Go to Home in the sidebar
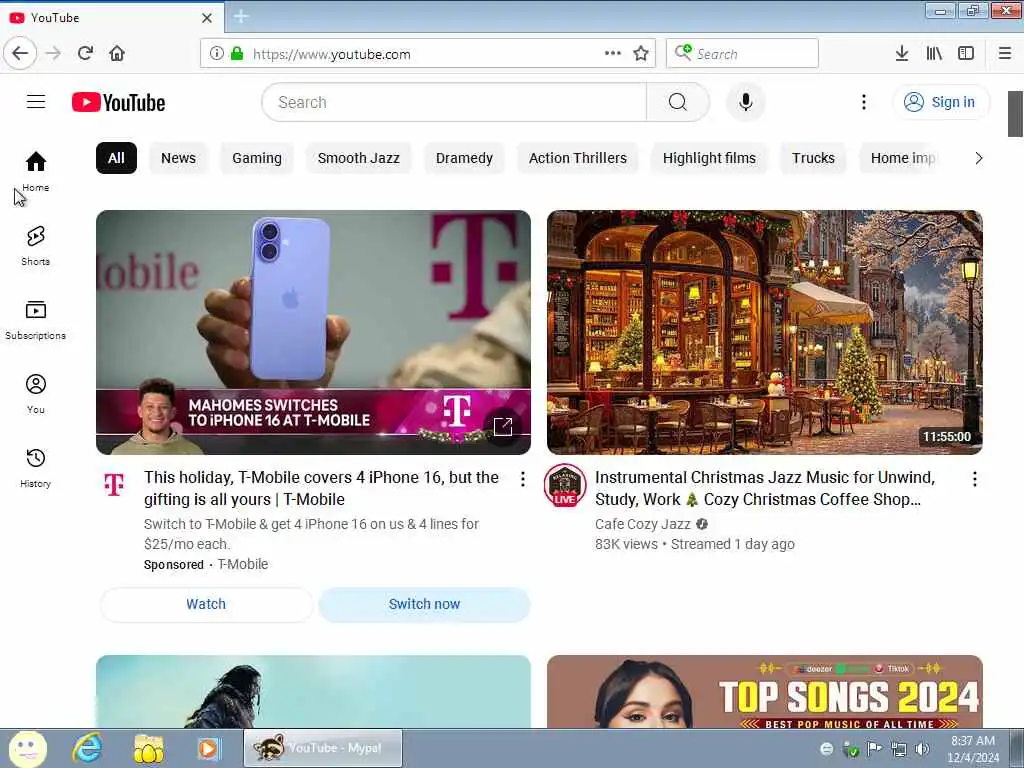The image size is (1024, 768). pos(36,171)
